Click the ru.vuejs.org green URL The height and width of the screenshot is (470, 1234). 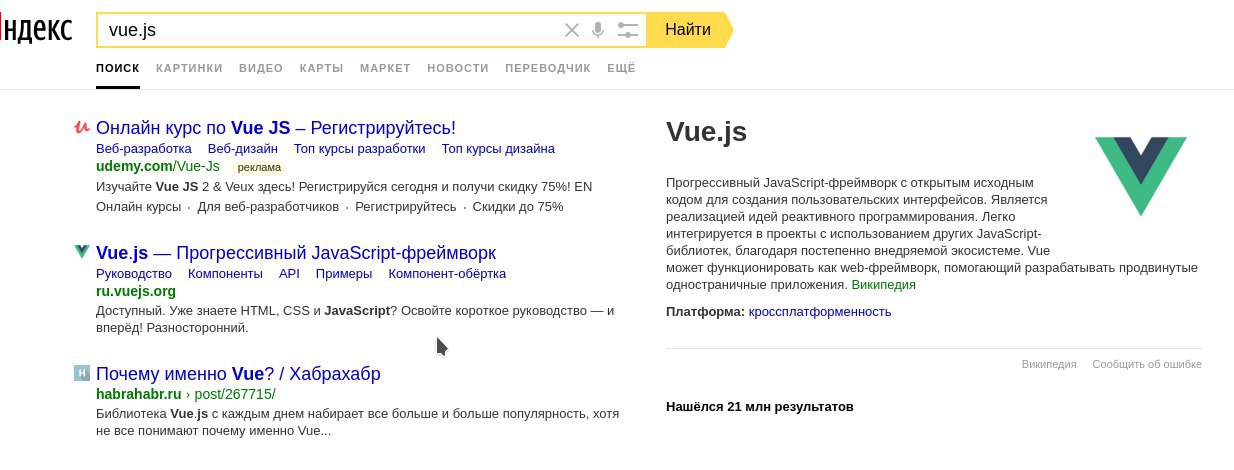pos(136,291)
